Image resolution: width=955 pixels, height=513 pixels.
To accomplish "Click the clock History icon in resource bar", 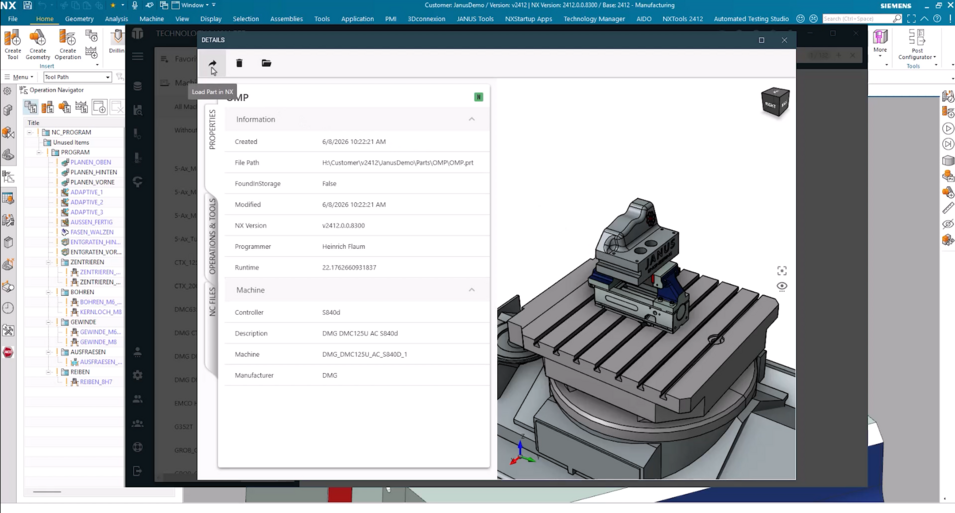I will pyautogui.click(x=9, y=308).
